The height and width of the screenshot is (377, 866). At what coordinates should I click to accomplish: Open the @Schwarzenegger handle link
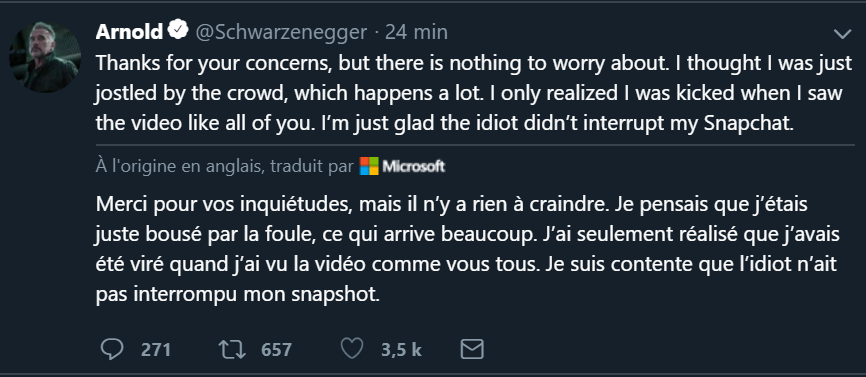coord(281,33)
